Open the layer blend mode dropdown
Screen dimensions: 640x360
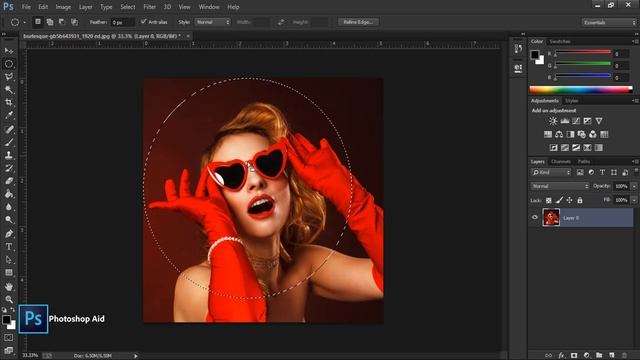click(560, 186)
